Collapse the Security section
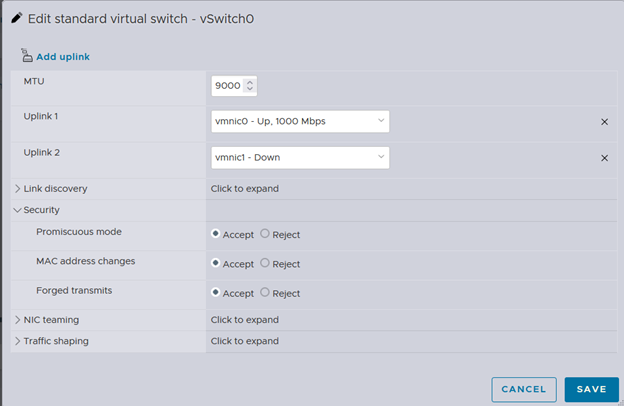 pos(17,210)
